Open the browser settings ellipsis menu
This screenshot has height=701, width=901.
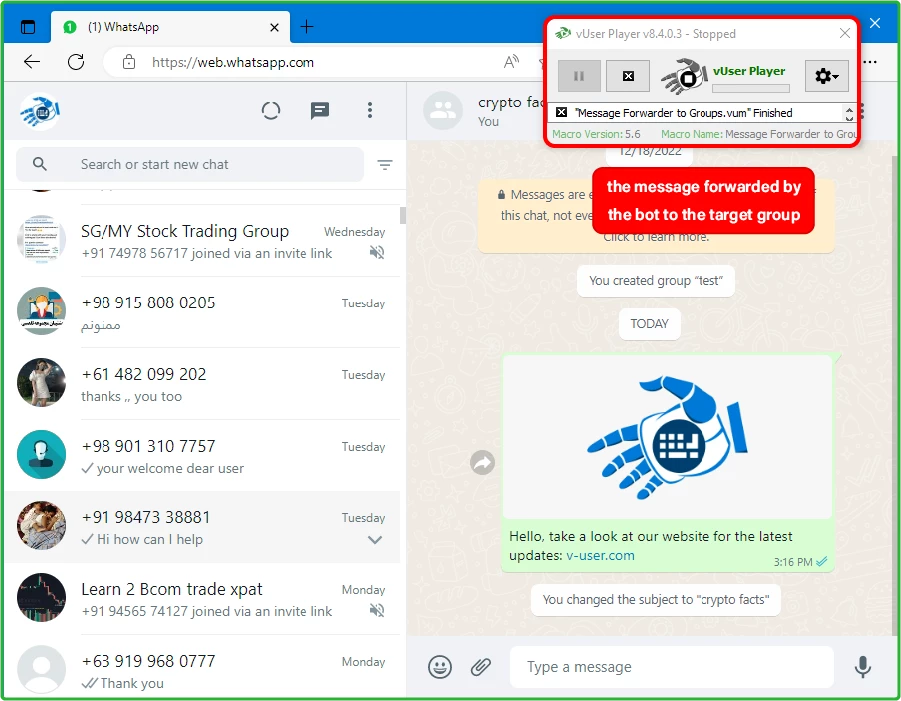871,61
